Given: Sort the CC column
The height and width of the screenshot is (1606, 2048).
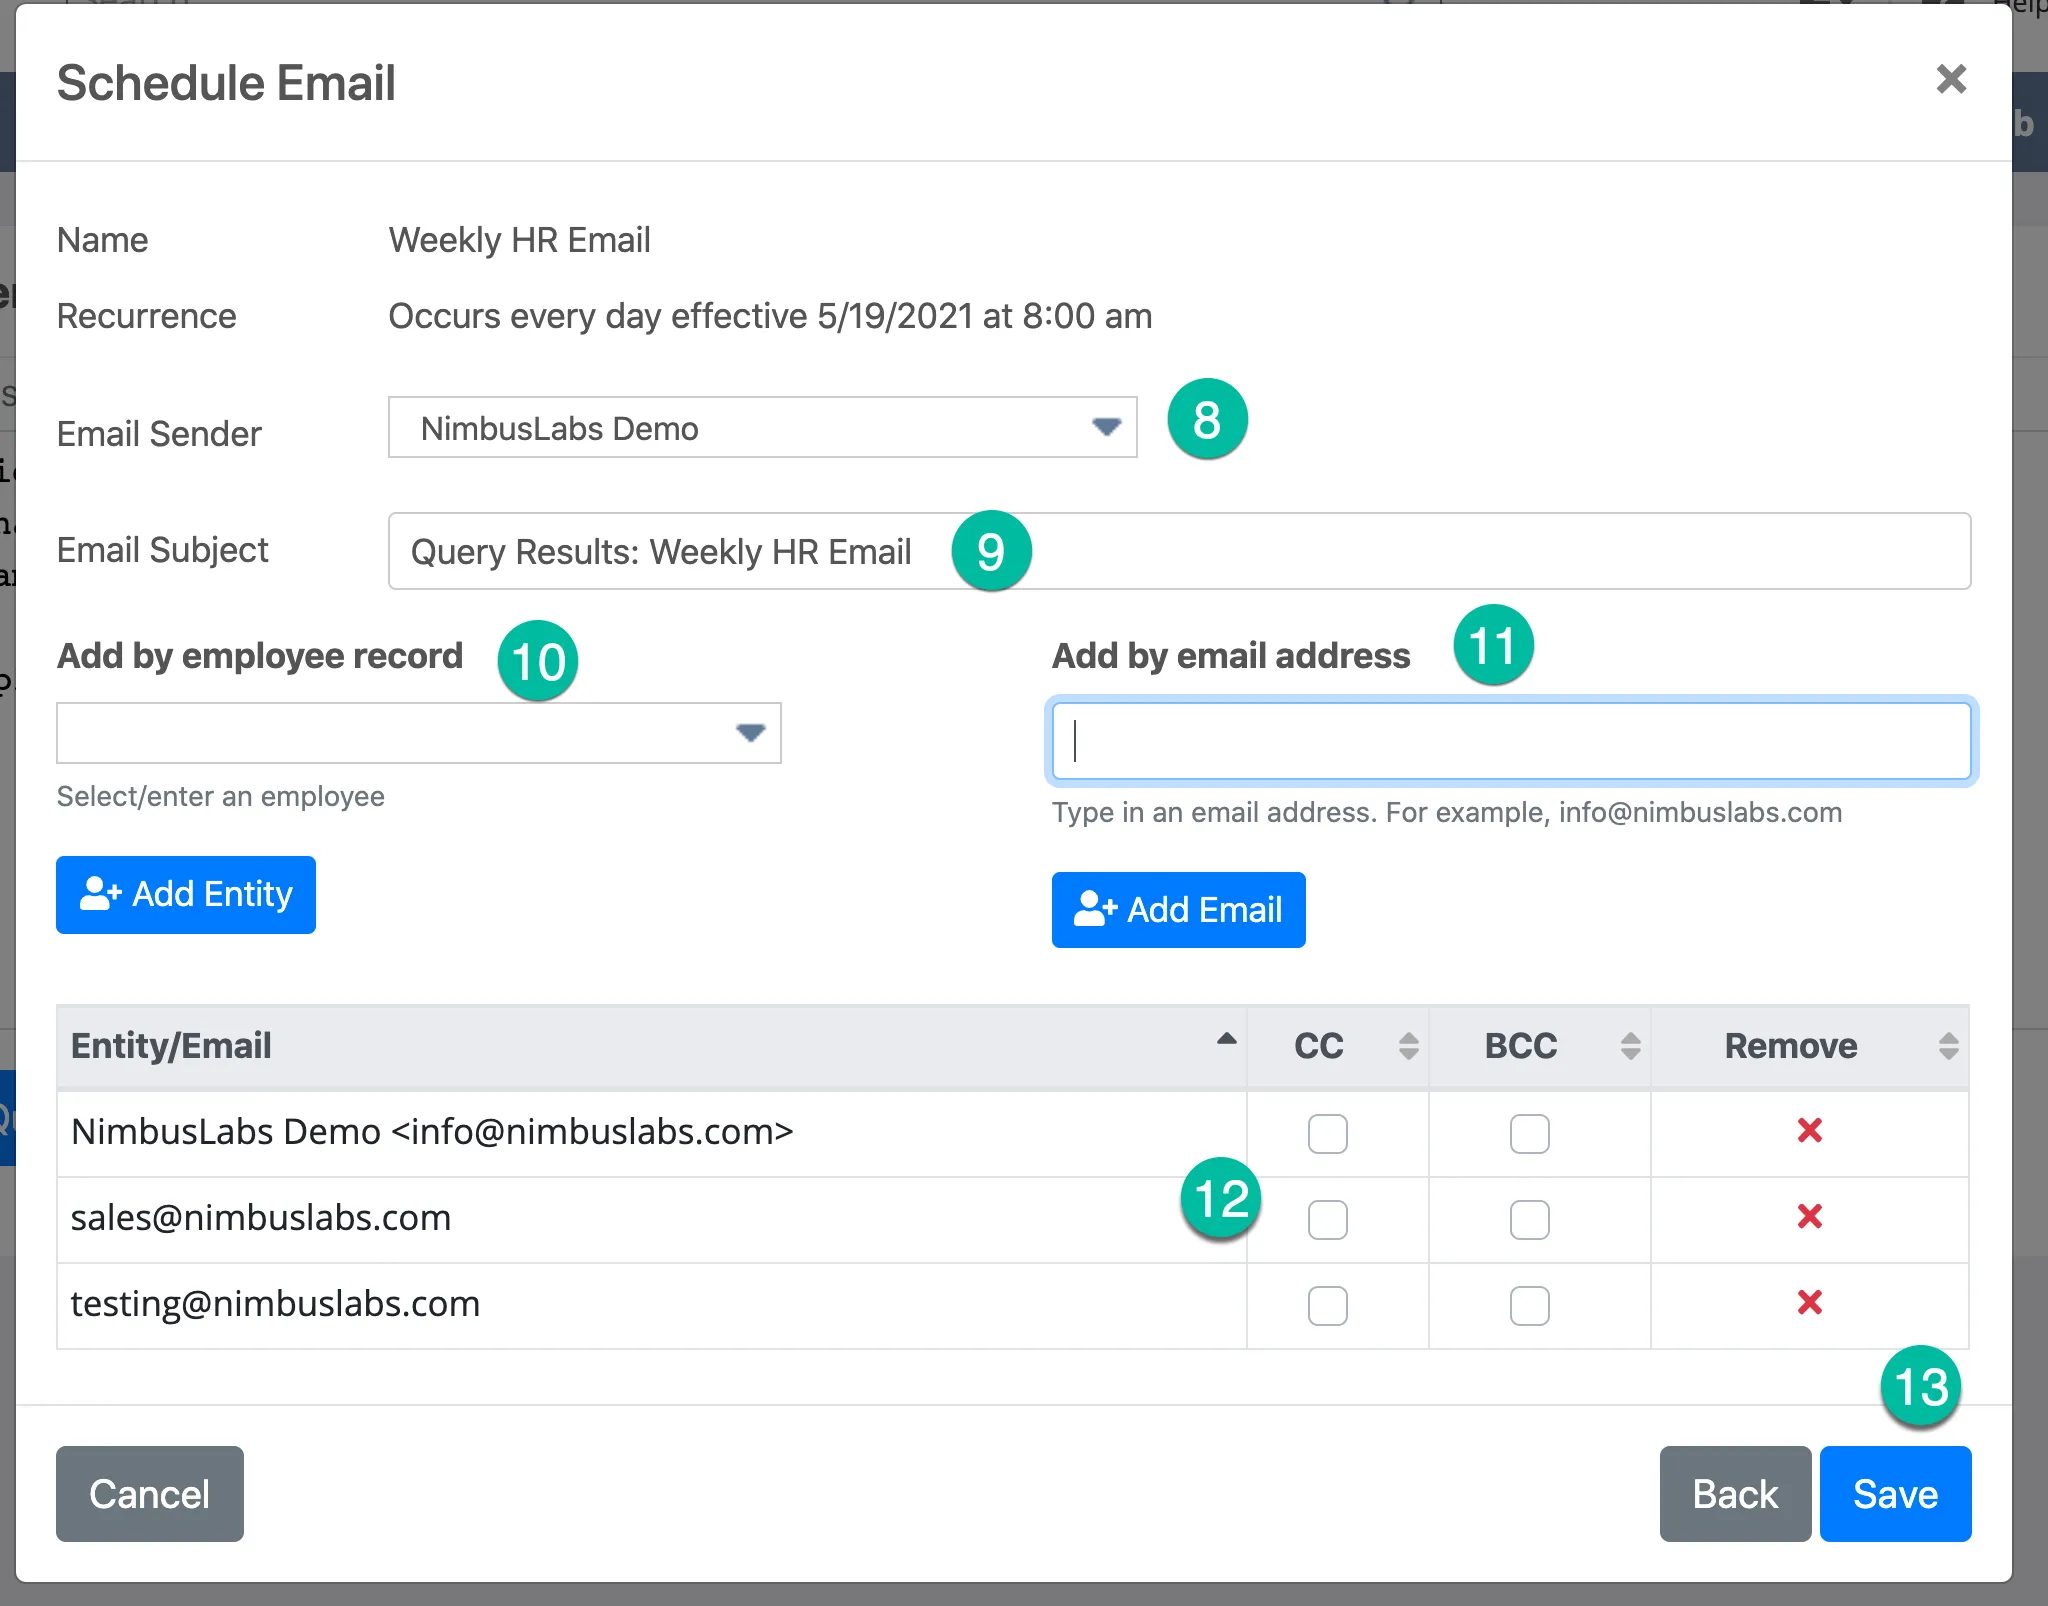Looking at the screenshot, I should click(x=1338, y=1046).
